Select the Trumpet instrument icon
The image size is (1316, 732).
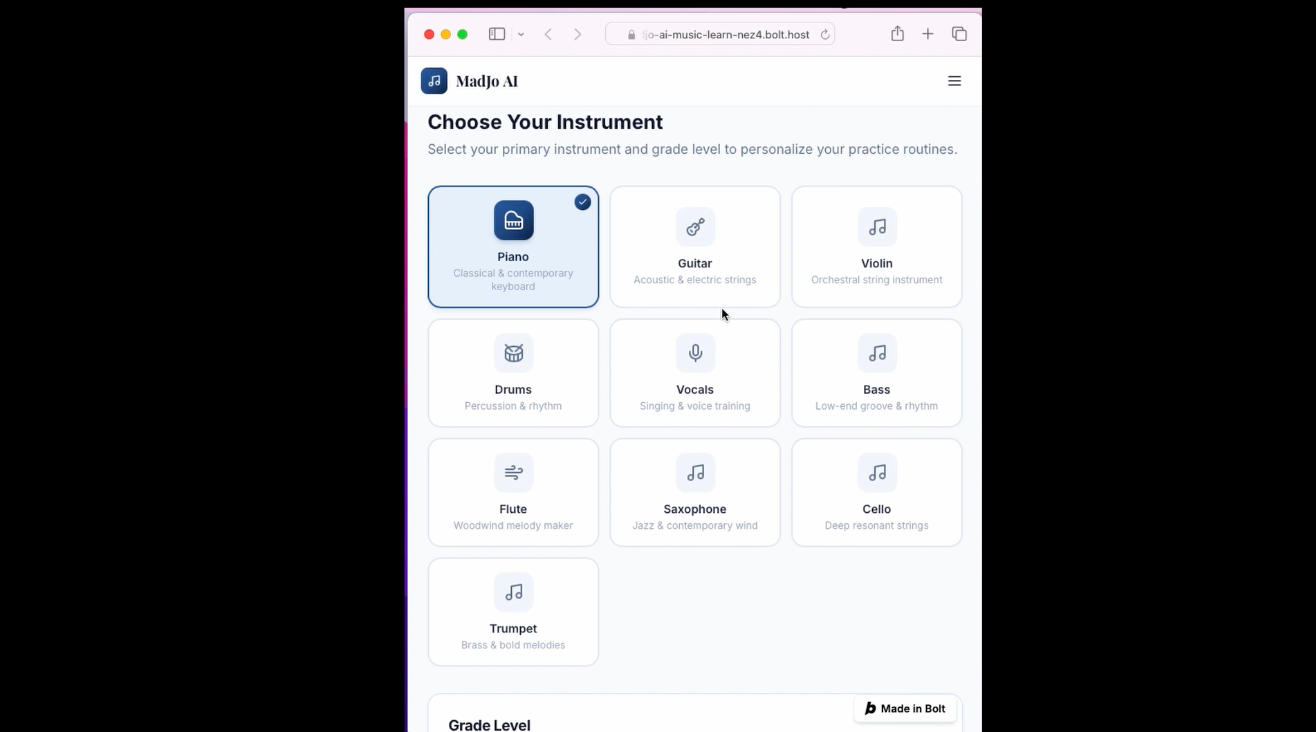[x=513, y=592]
